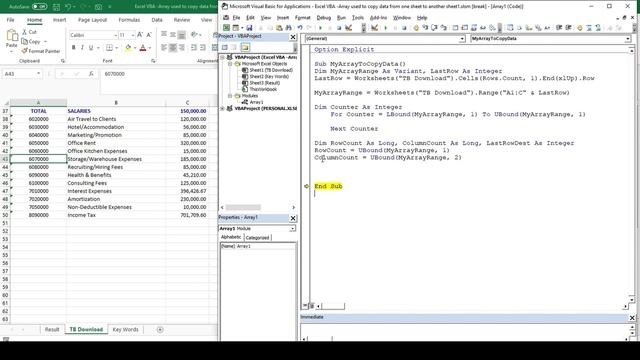Select cell A50 containing 8090000
640x360 pixels.
click(38, 215)
